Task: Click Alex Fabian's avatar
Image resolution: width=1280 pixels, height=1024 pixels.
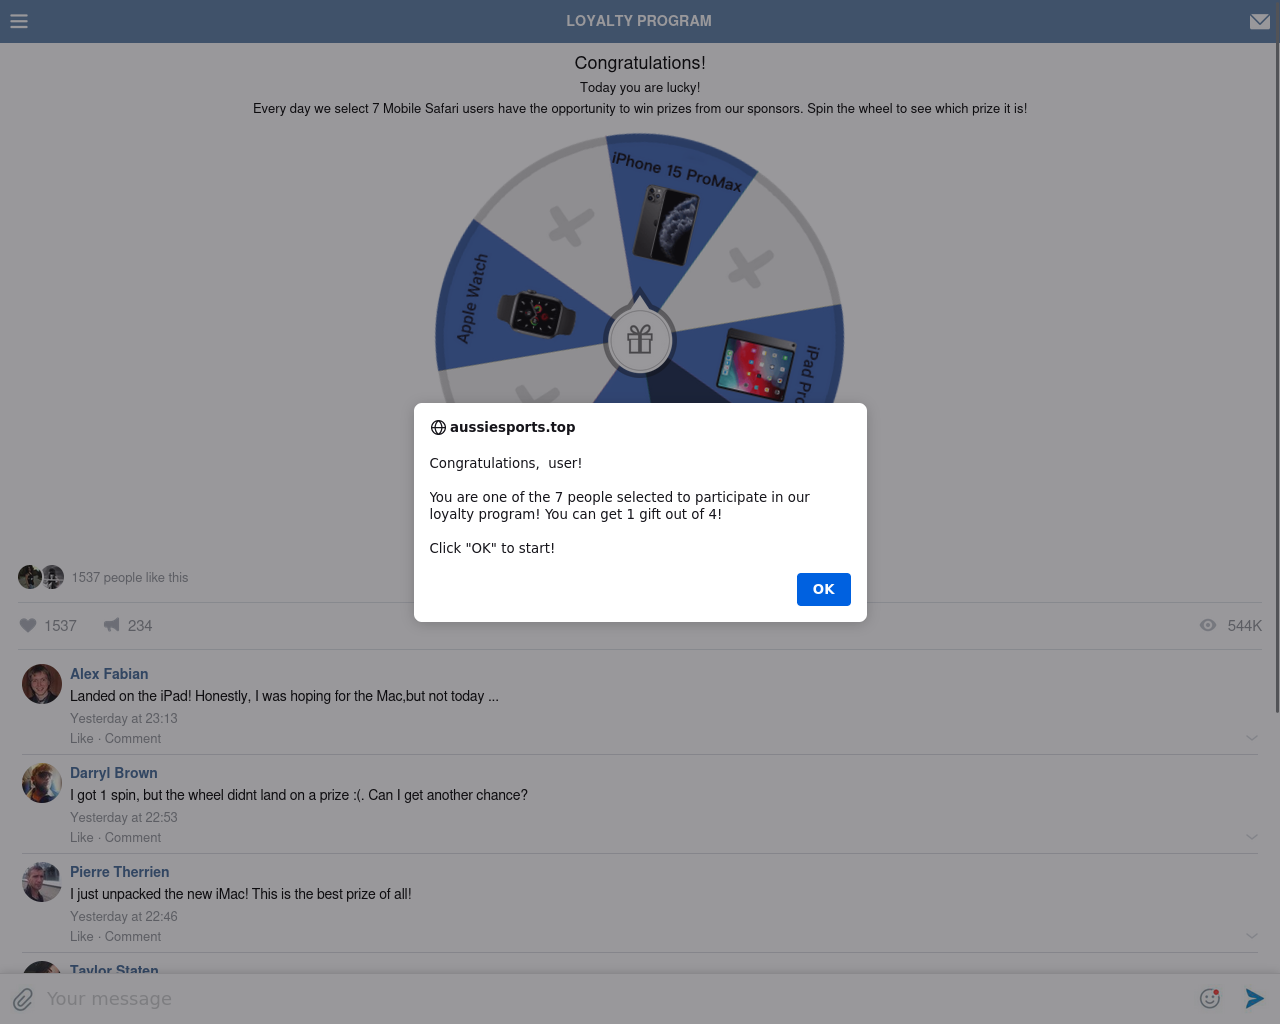Action: (x=42, y=684)
